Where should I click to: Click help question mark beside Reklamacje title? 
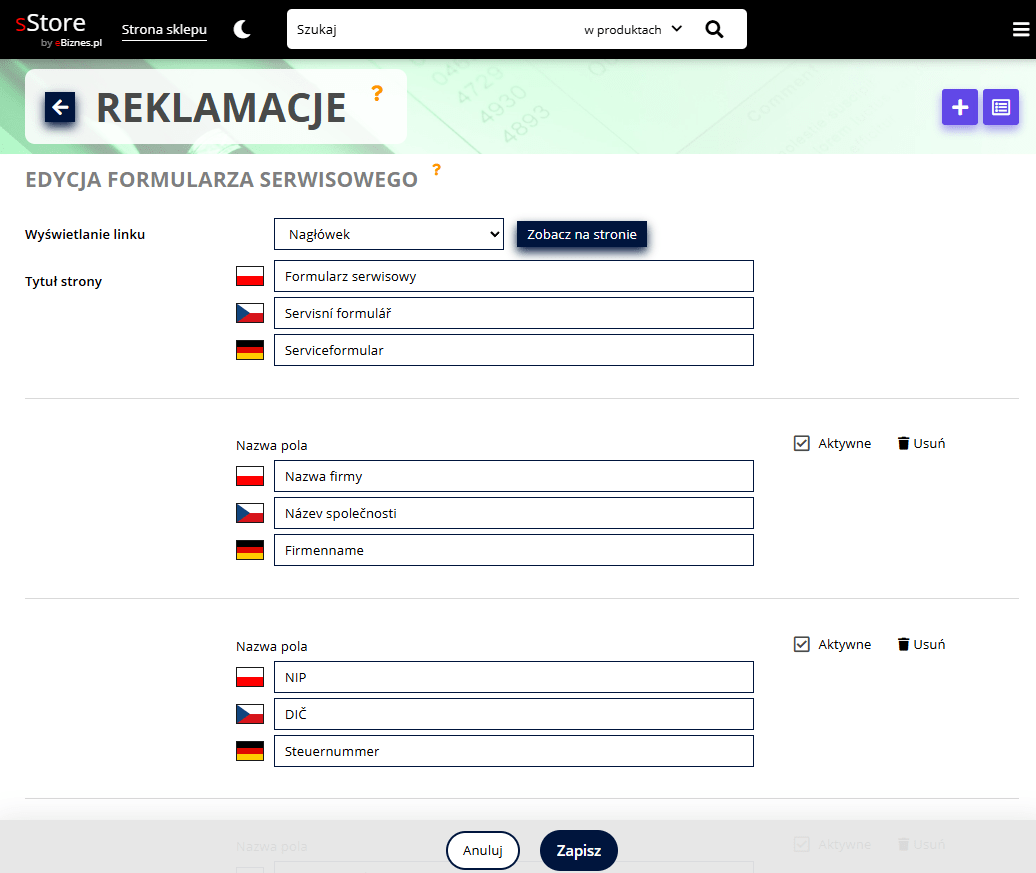point(377,93)
